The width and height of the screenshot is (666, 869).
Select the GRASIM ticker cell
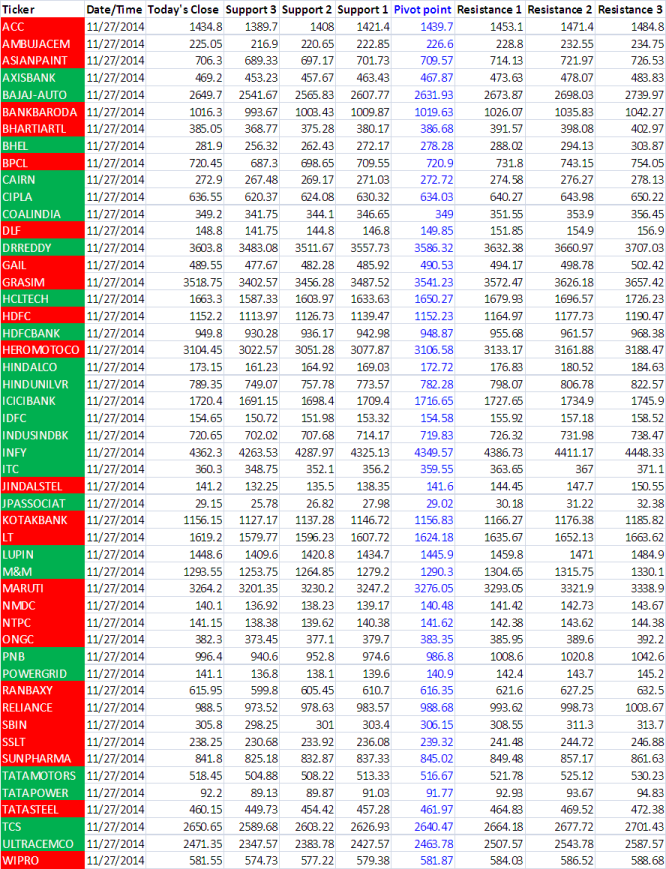(x=42, y=282)
